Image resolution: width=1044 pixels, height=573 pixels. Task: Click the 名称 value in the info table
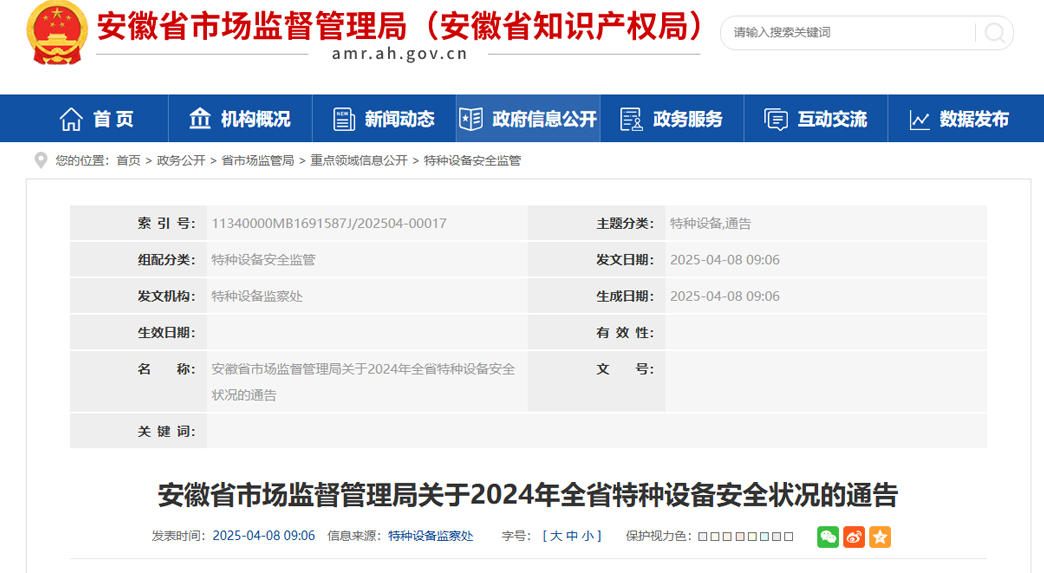364,382
